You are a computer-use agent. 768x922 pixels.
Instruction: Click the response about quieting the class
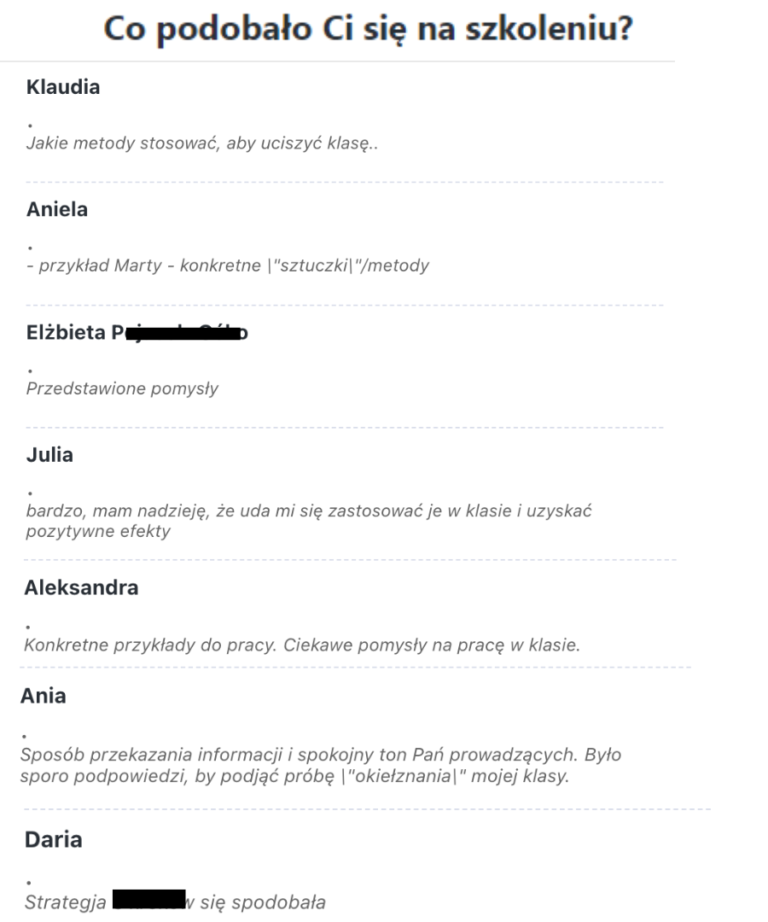[x=201, y=143]
